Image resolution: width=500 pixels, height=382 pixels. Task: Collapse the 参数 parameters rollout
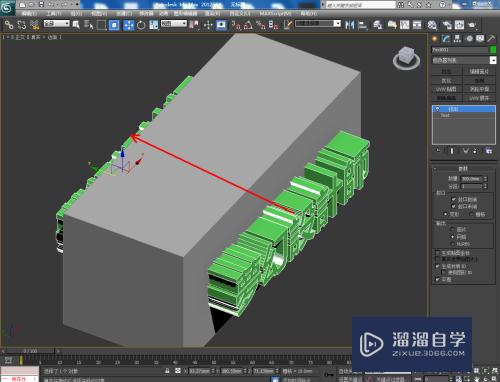(463, 169)
